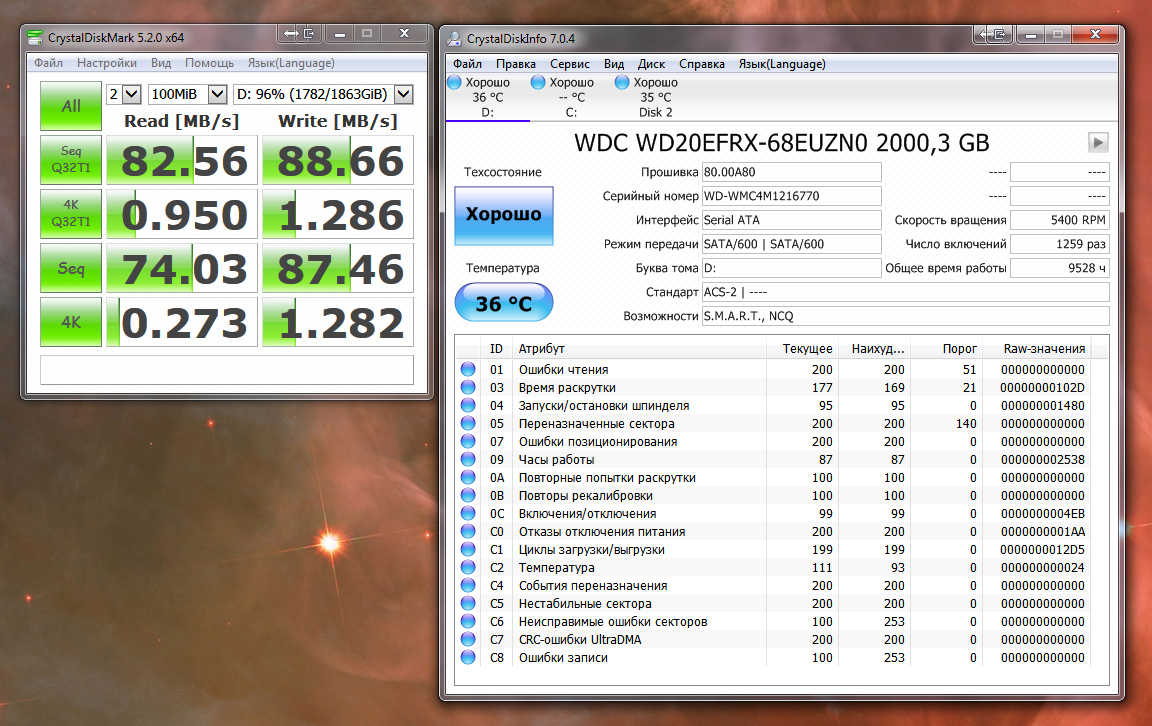The height and width of the screenshot is (726, 1152).
Task: Open test size dropdown showing 100MiB
Action: pyautogui.click(x=187, y=94)
